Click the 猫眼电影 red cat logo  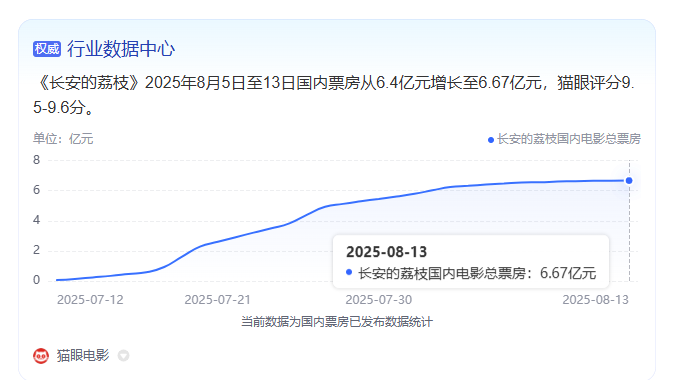[41, 356]
